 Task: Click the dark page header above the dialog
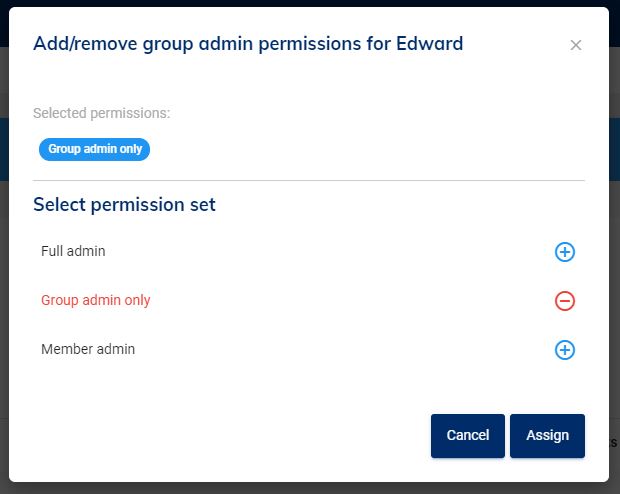tap(300, 3)
